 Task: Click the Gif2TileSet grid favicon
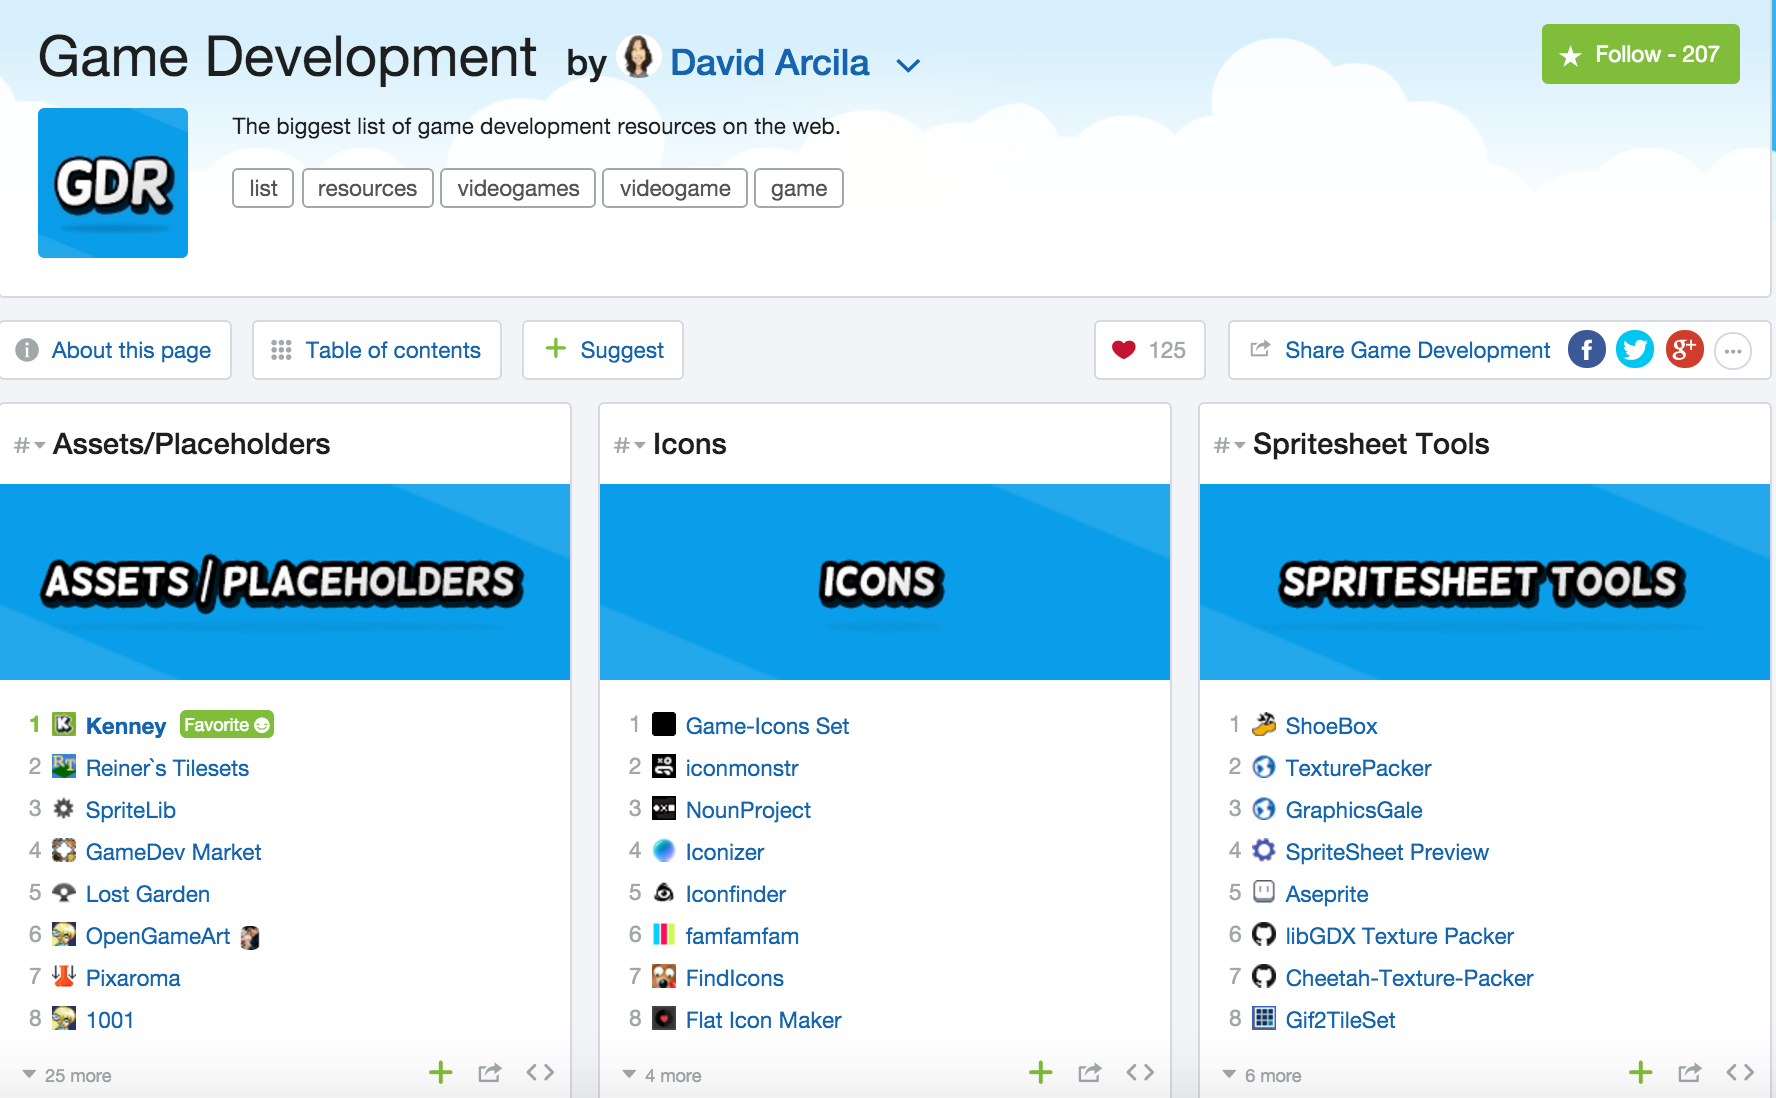(x=1264, y=1018)
